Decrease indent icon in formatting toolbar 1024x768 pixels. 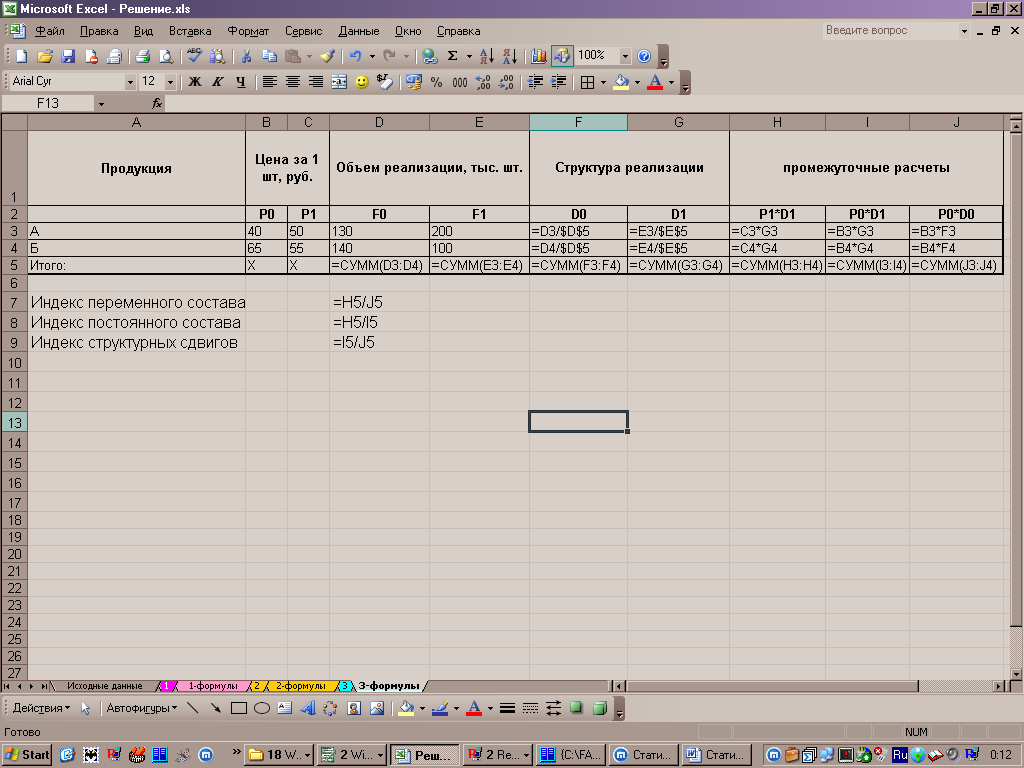click(535, 82)
